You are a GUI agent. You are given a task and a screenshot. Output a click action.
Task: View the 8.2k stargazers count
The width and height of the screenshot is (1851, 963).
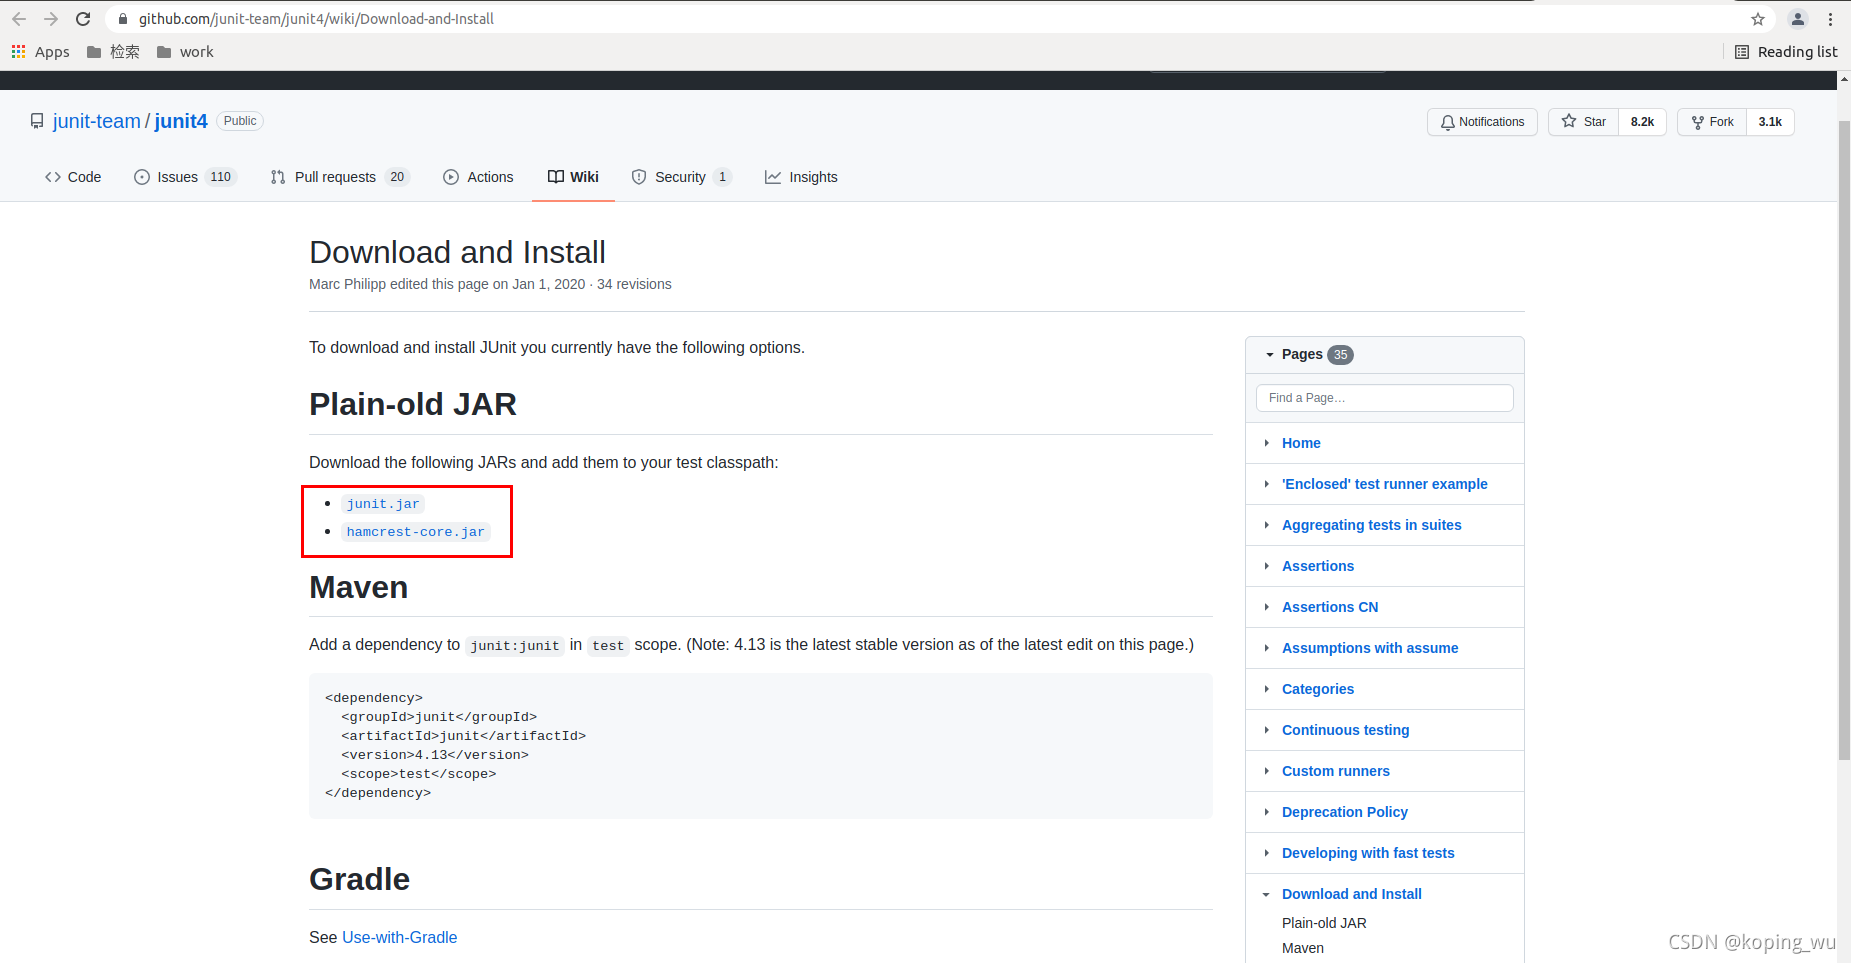(1642, 122)
